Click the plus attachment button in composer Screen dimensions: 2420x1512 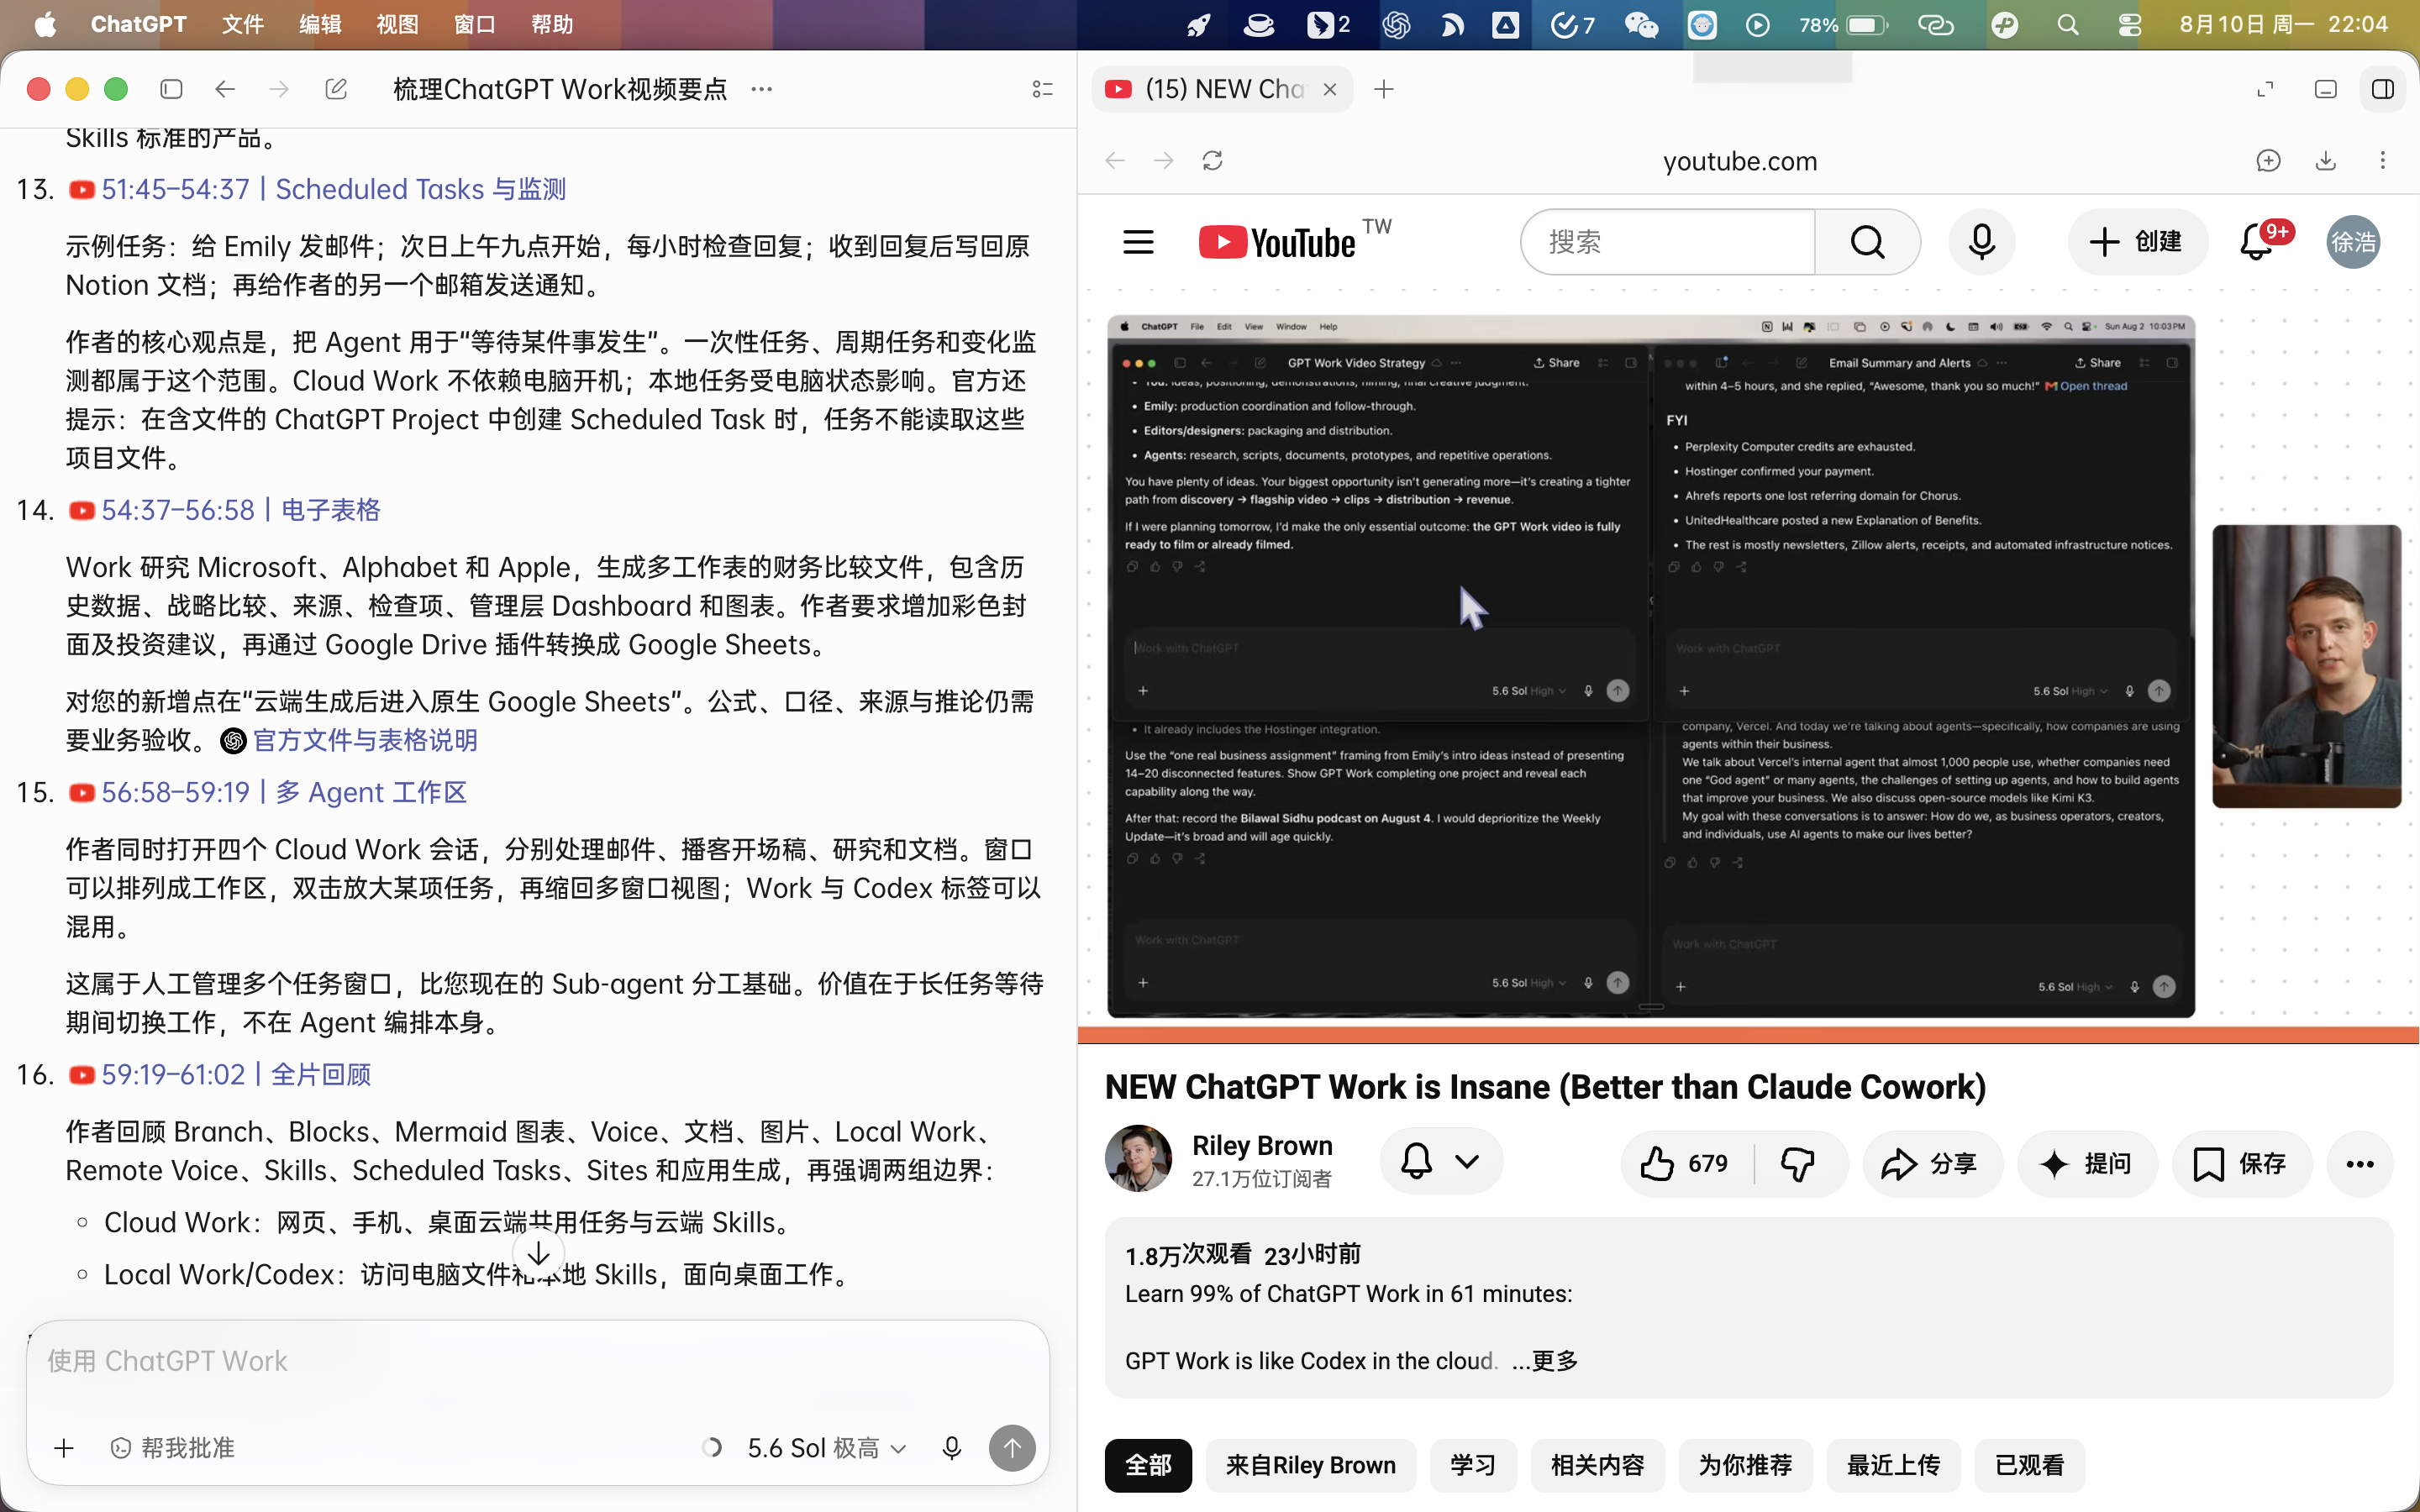coord(64,1448)
